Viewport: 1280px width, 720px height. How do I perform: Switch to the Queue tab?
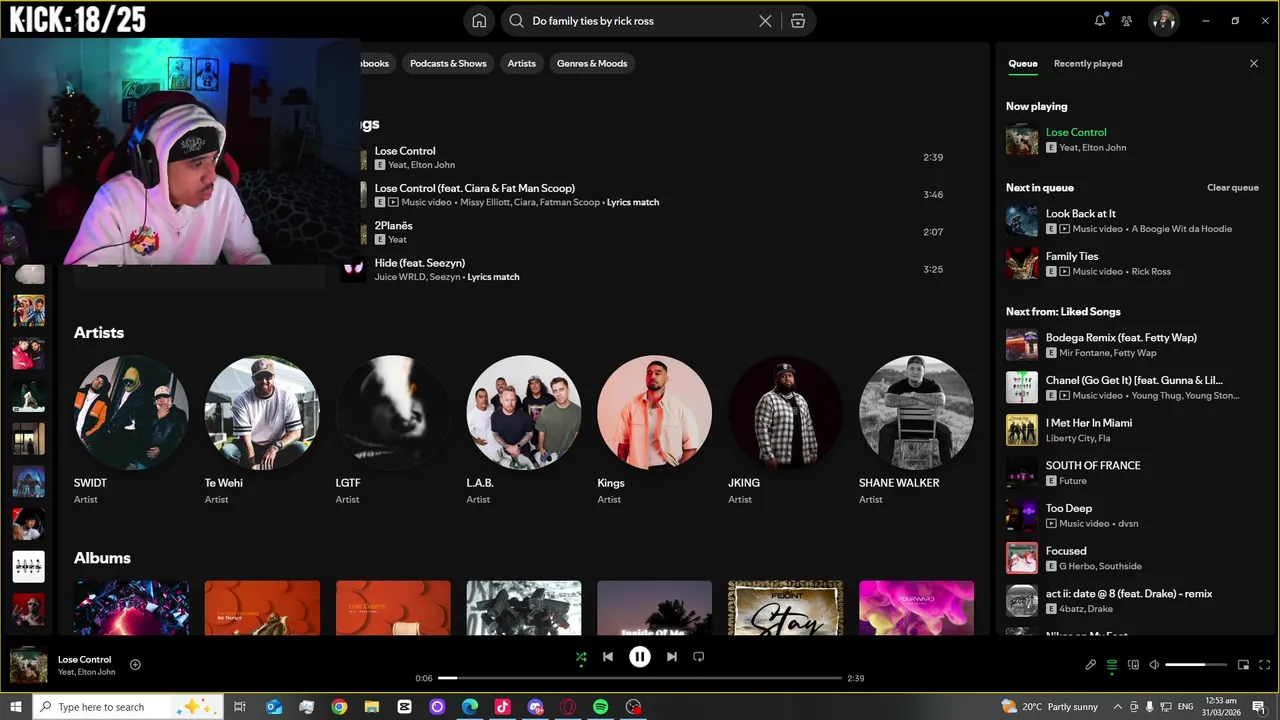1023,63
